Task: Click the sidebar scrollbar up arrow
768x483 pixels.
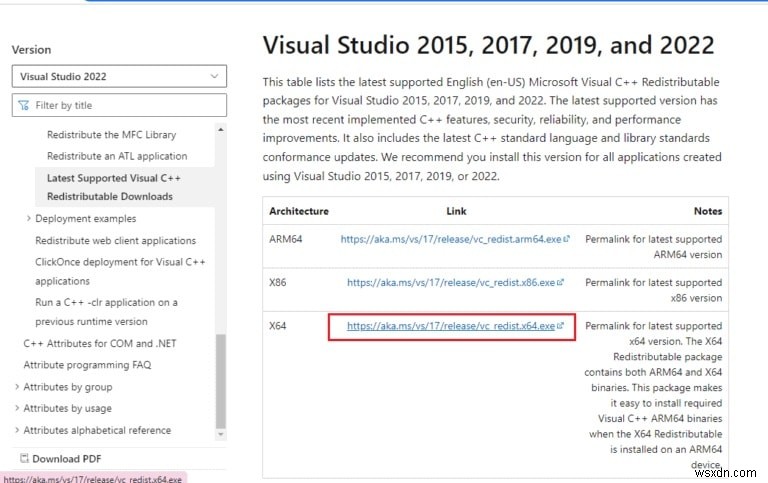Action: [x=221, y=129]
